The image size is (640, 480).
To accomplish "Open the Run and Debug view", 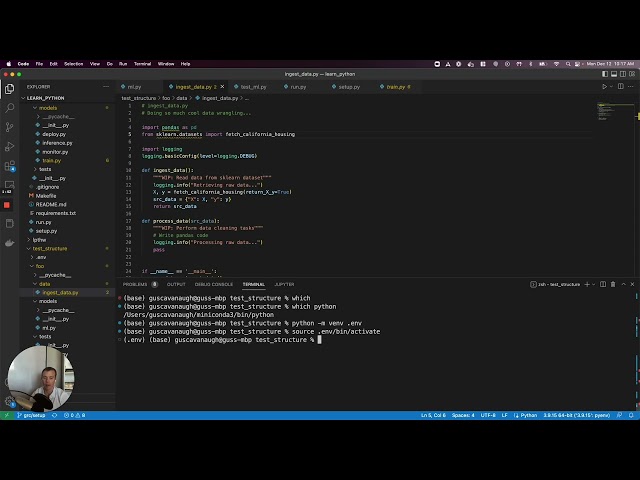I will point(9,146).
